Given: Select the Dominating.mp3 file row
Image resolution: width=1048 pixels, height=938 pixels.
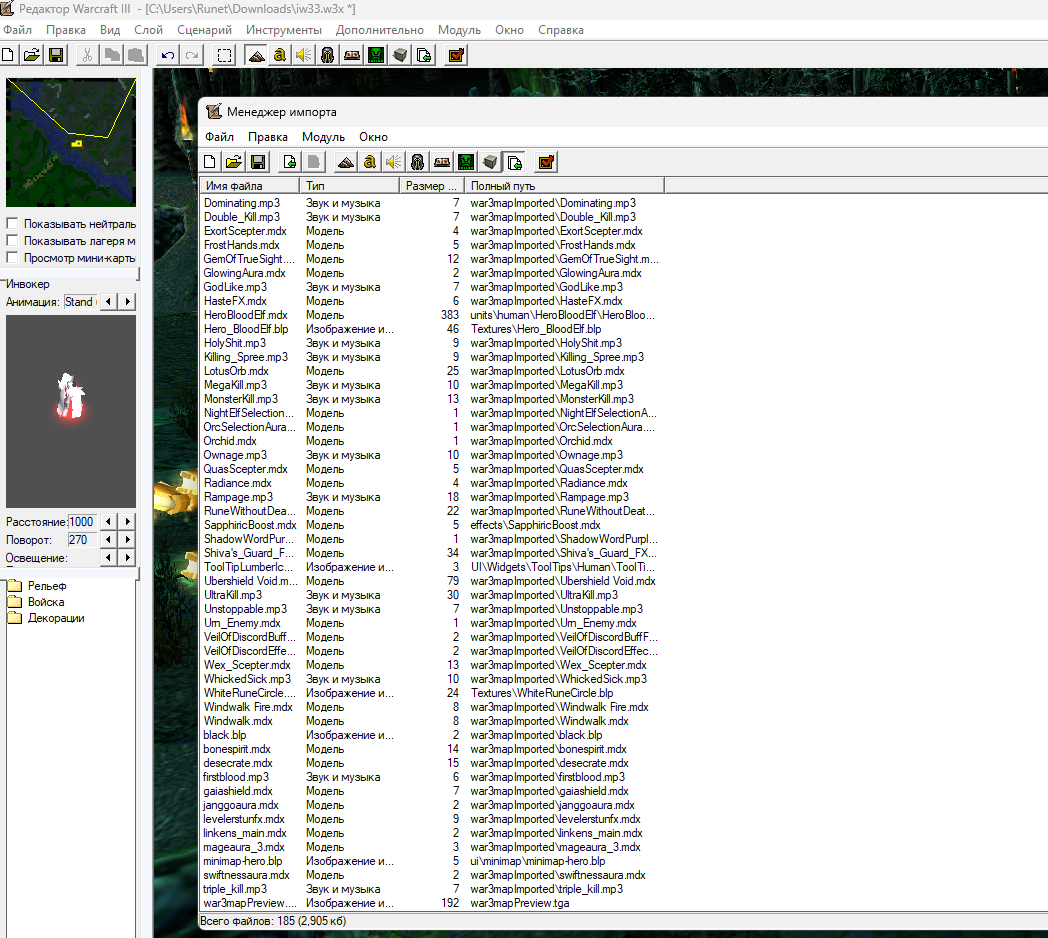Looking at the screenshot, I should click(x=430, y=203).
